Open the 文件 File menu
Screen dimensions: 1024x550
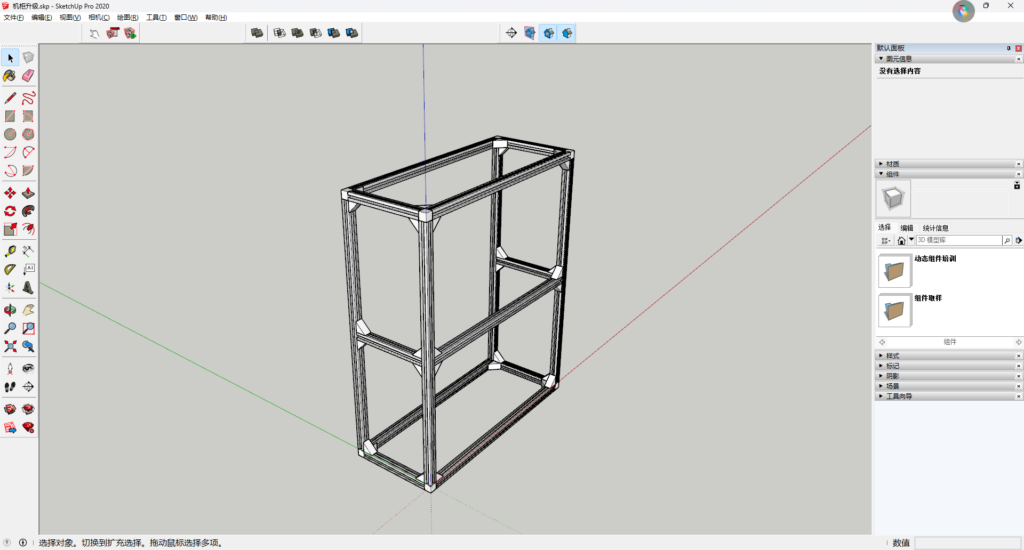(13, 18)
